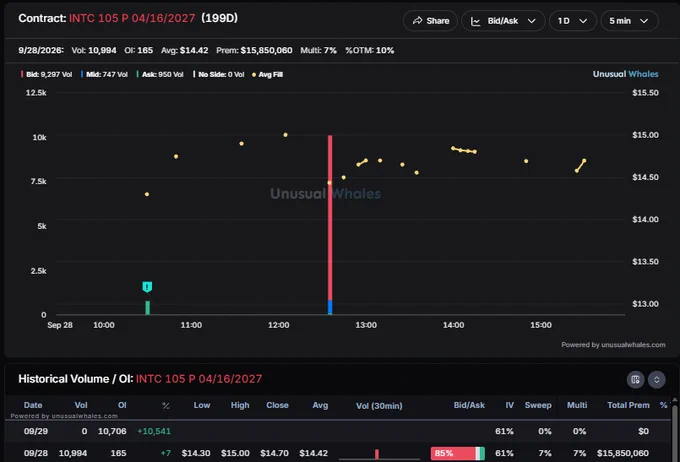680x462 pixels.
Task: Expand the 1D range dropdown
Action: click(572, 21)
